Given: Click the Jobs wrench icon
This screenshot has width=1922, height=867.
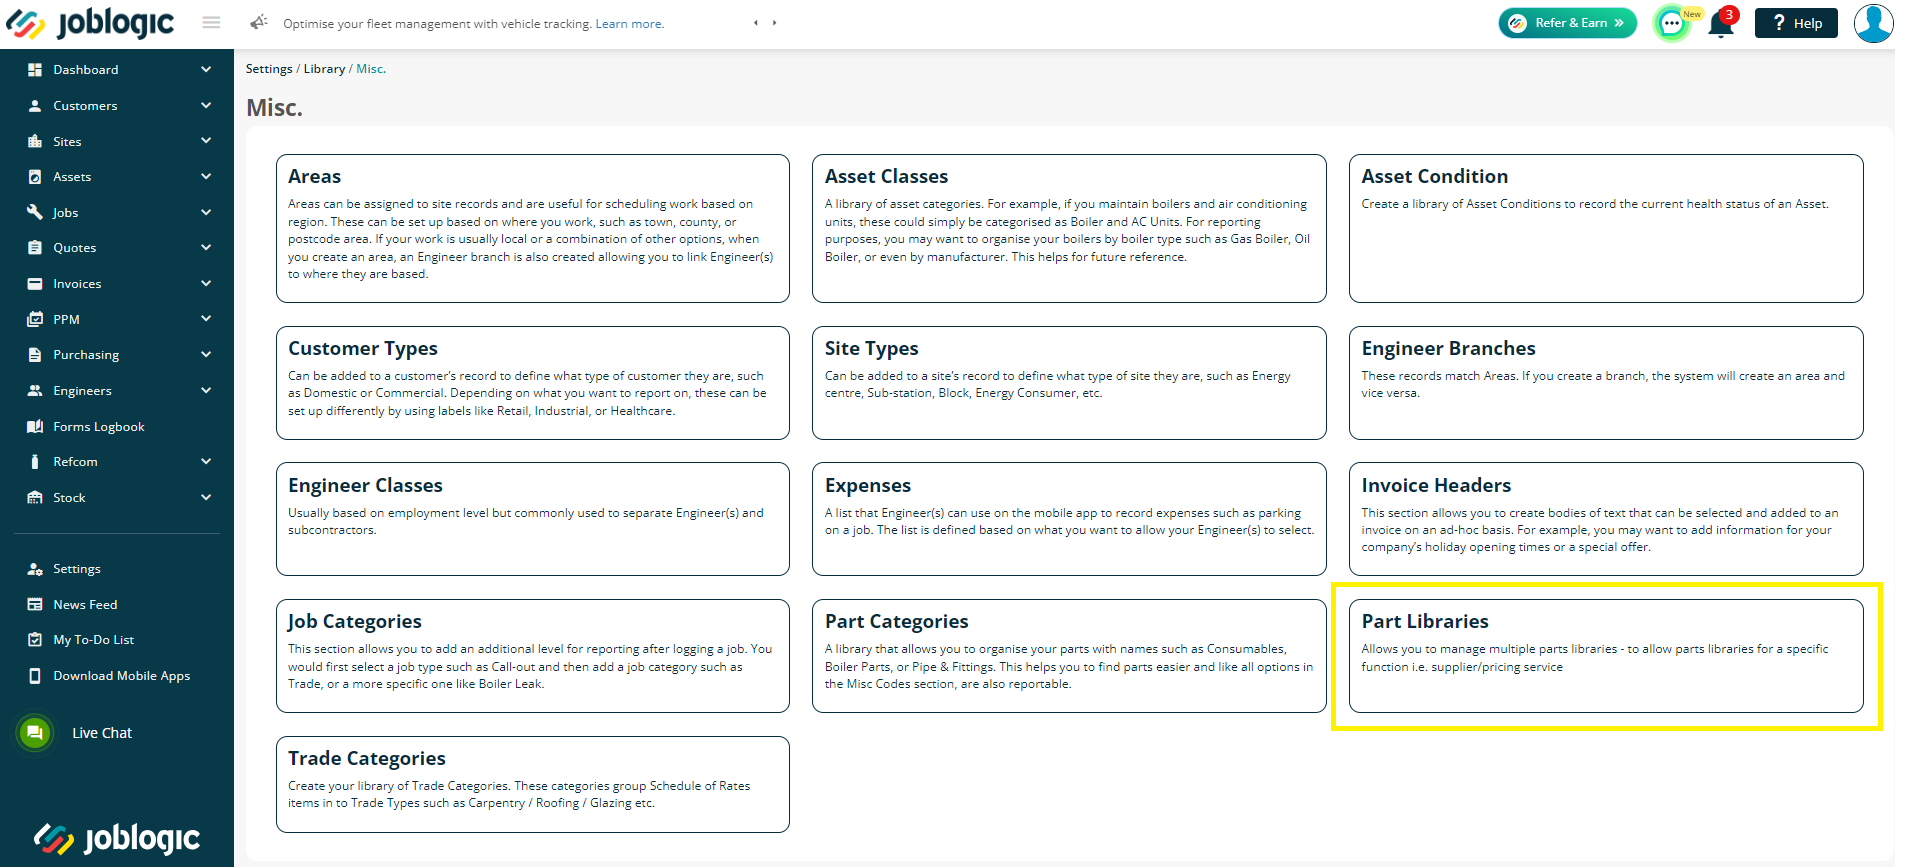Looking at the screenshot, I should 35,212.
